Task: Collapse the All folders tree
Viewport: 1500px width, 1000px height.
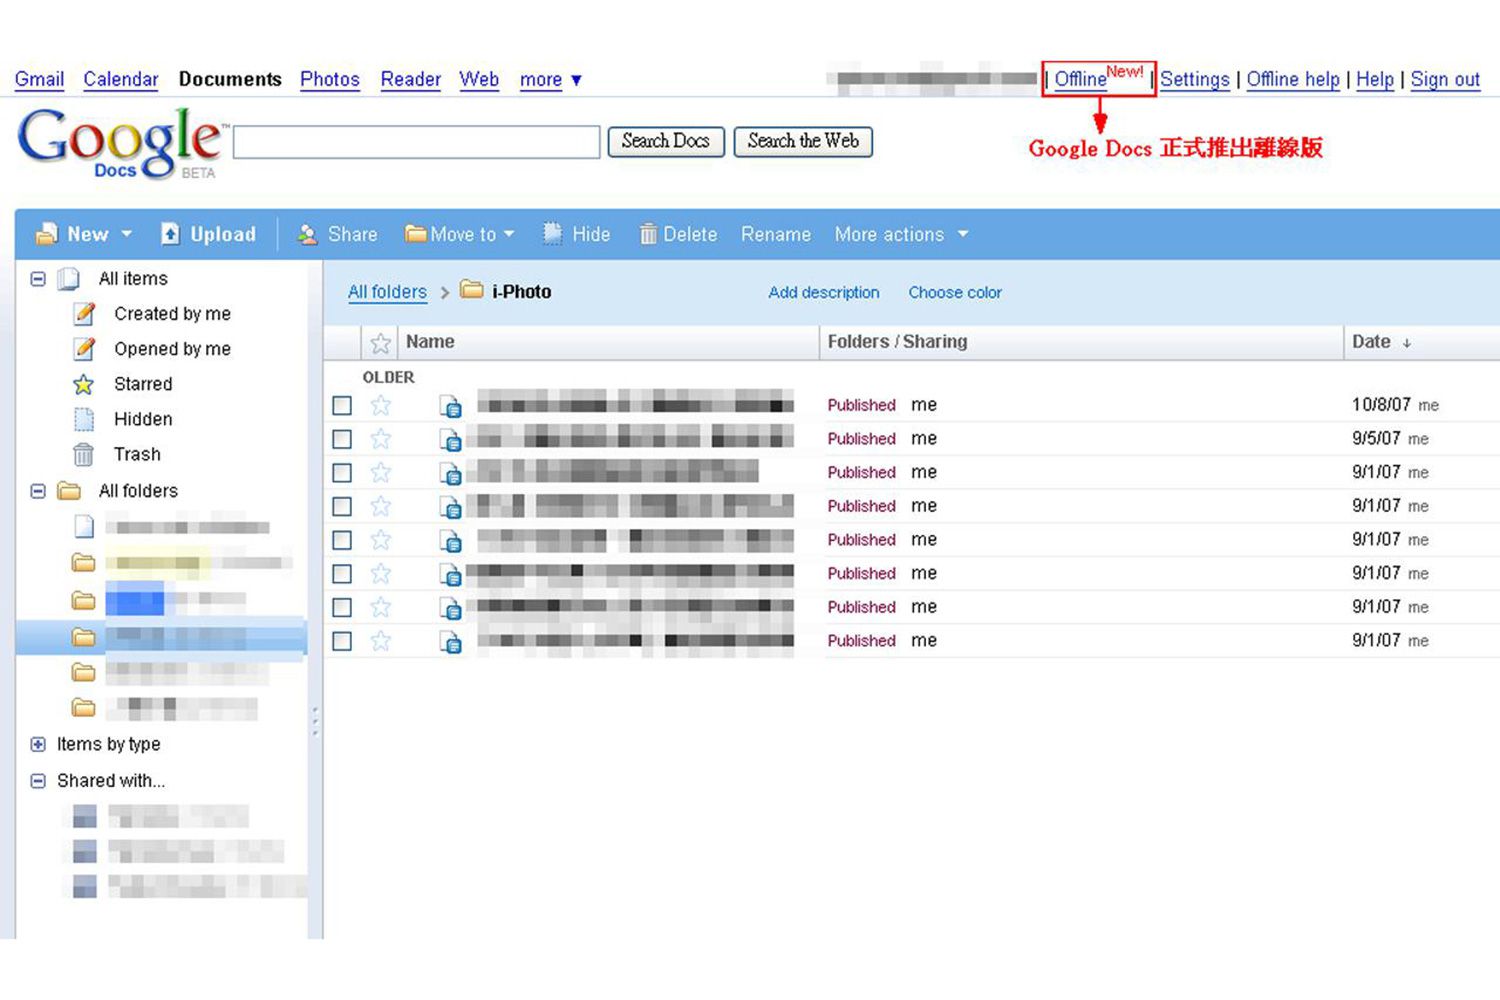Action: pos(38,491)
